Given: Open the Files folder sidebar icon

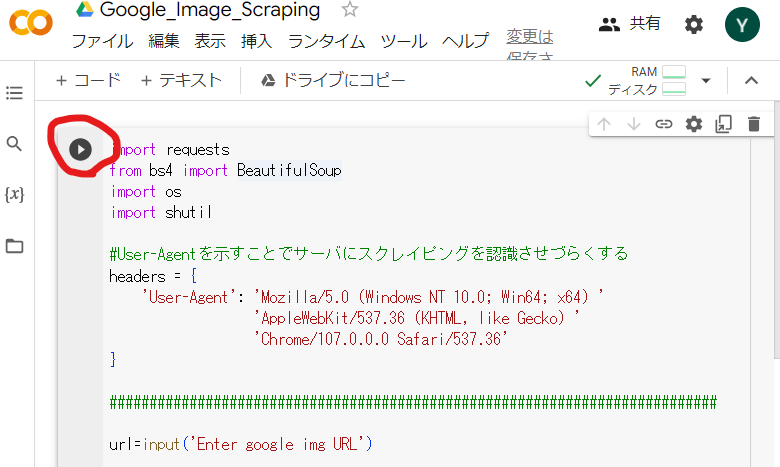Looking at the screenshot, I should pos(14,246).
